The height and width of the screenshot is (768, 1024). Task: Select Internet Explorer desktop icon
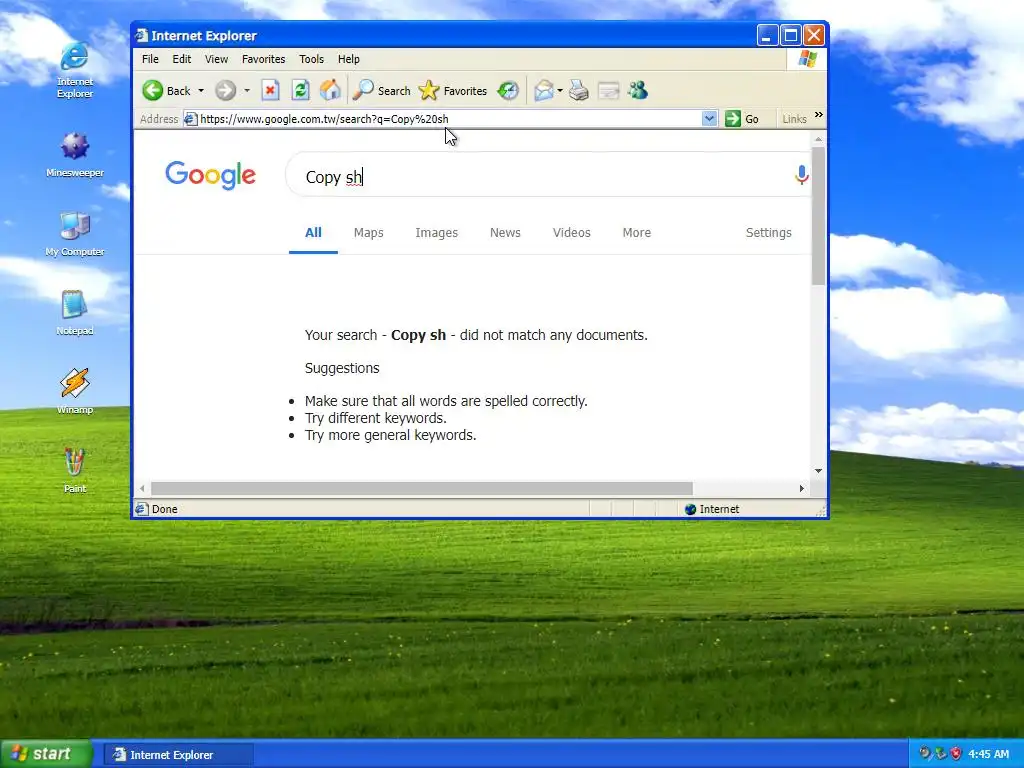click(74, 69)
